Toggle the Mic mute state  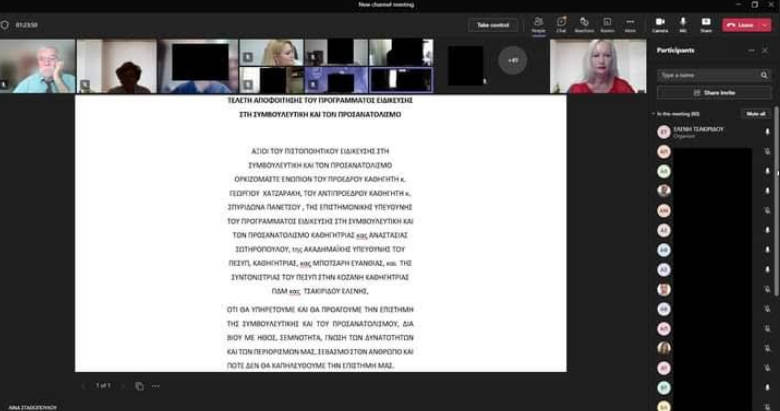click(683, 24)
